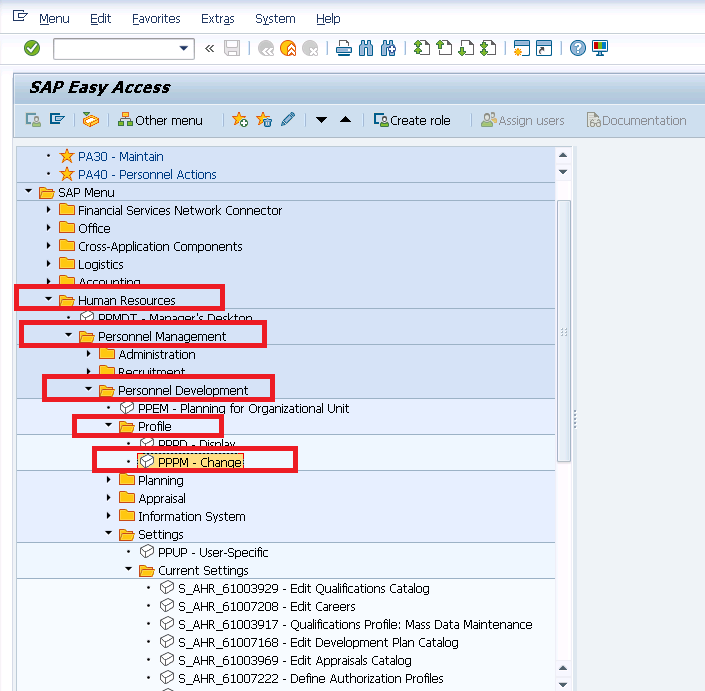This screenshot has width=705, height=691.
Task: Collapse the Human Resources folder
Action: tap(49, 299)
